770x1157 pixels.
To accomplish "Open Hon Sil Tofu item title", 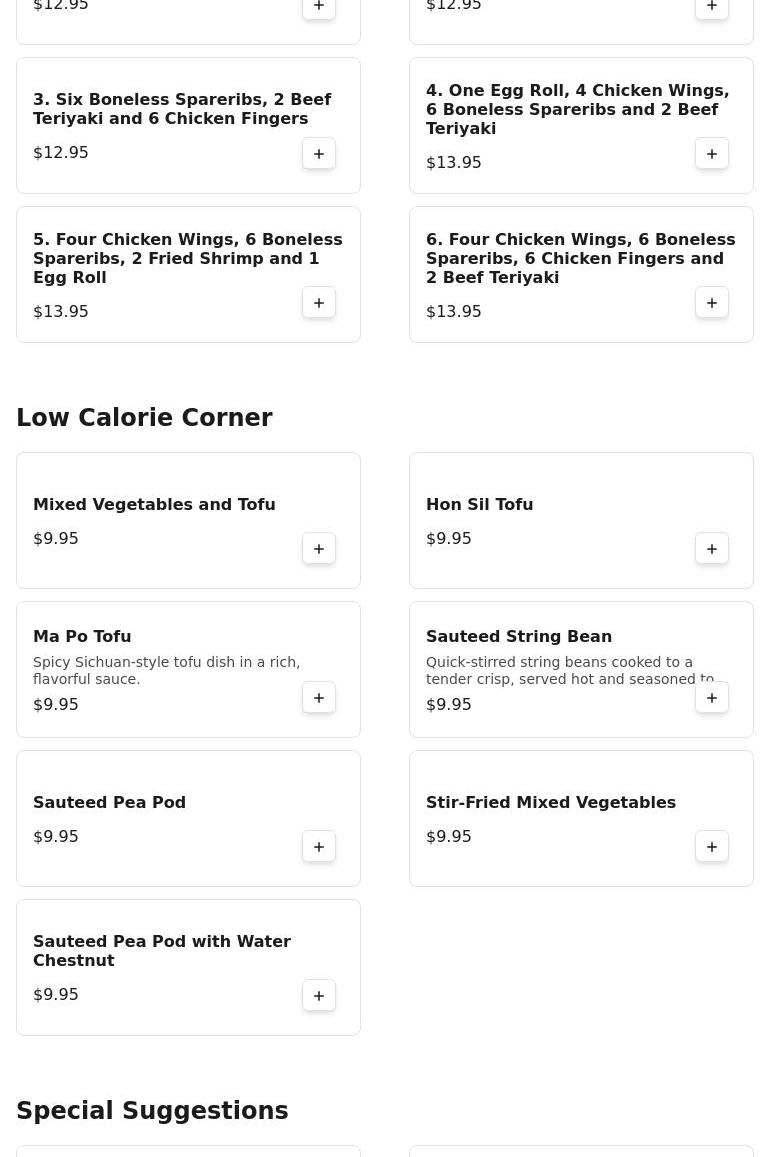I will pos(479,505).
